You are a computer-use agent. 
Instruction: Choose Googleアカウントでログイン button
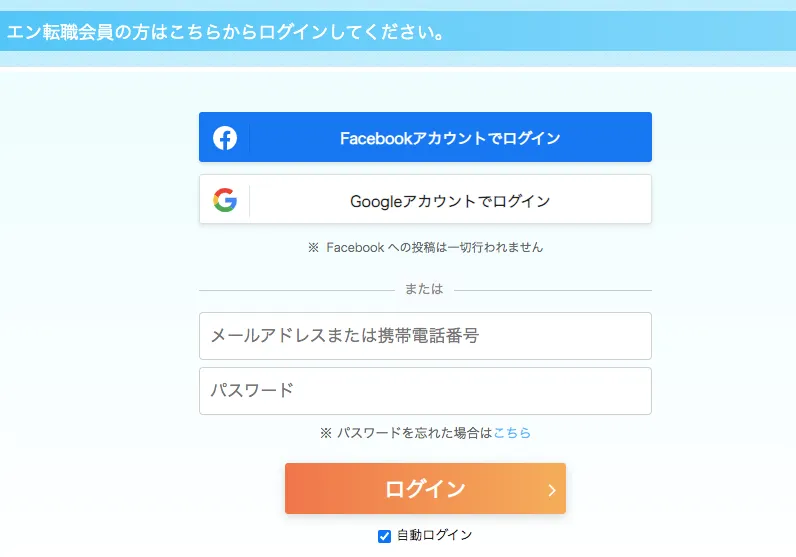pos(425,199)
